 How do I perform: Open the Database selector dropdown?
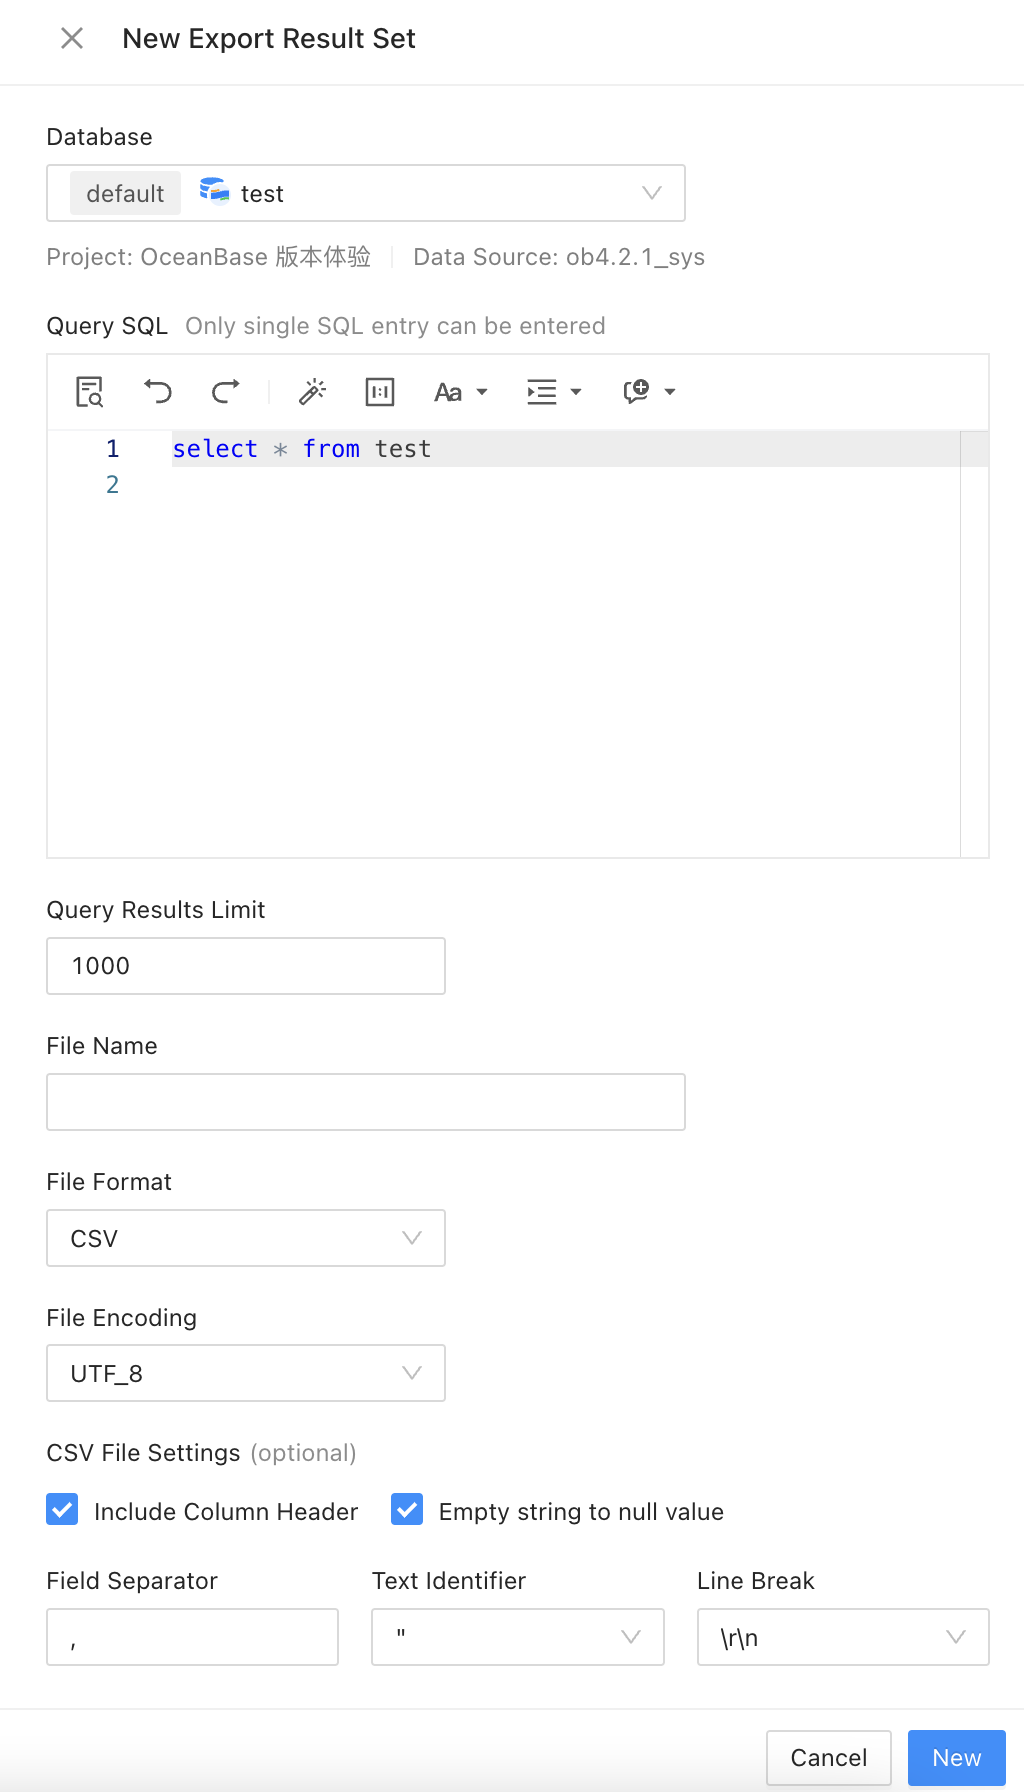click(x=366, y=193)
